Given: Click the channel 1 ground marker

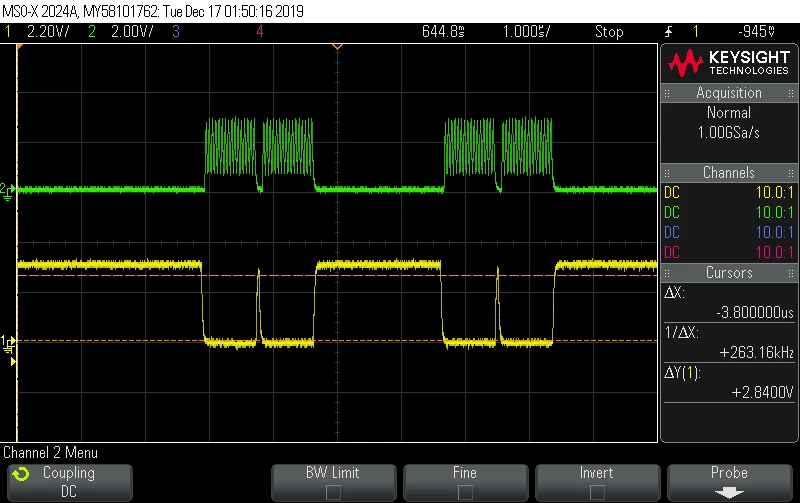Looking at the screenshot, I should point(7,344).
